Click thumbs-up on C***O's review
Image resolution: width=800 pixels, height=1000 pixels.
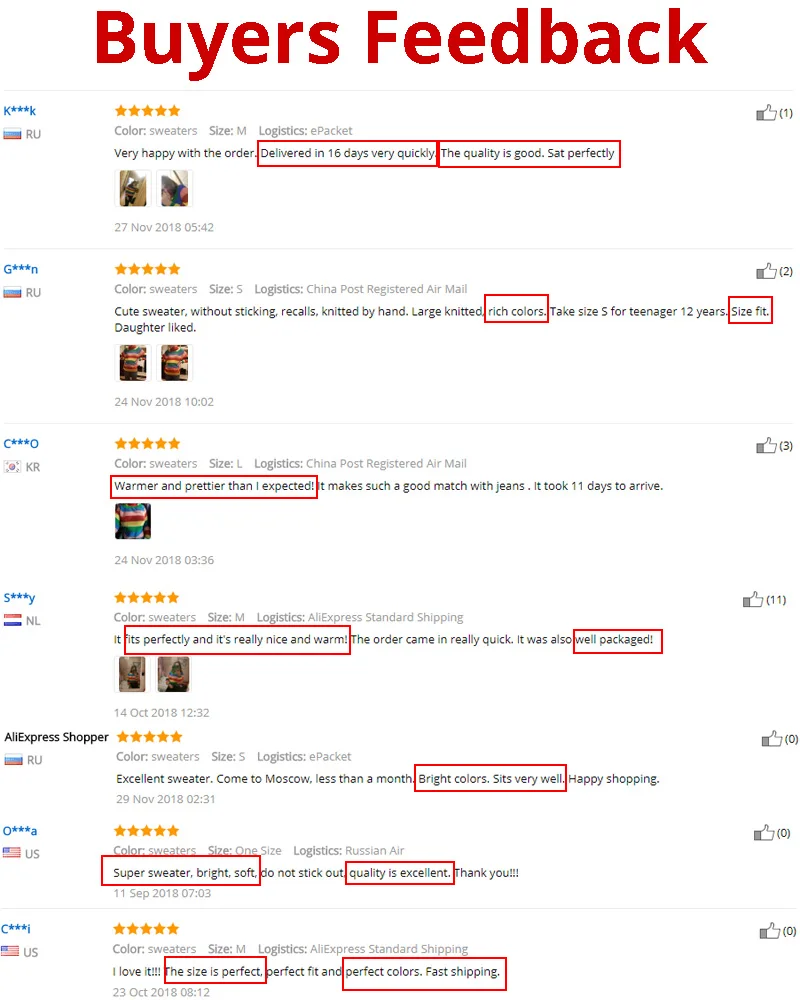[766, 445]
